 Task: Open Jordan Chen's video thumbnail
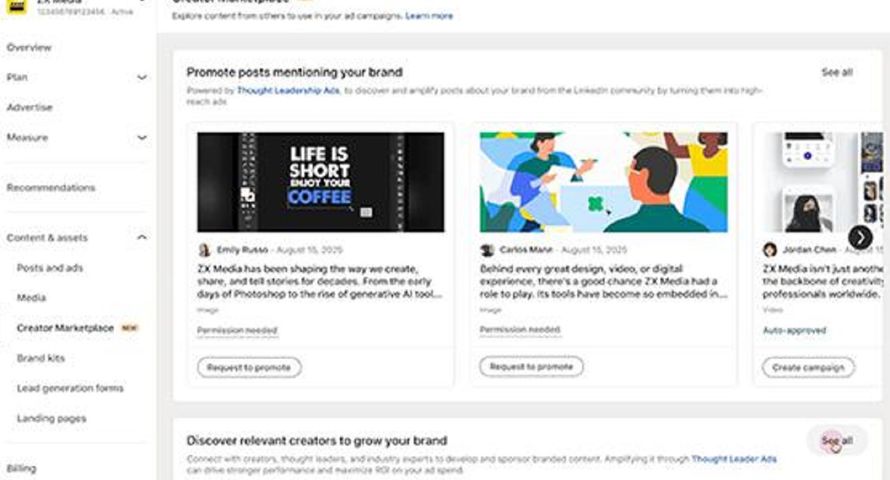click(822, 182)
